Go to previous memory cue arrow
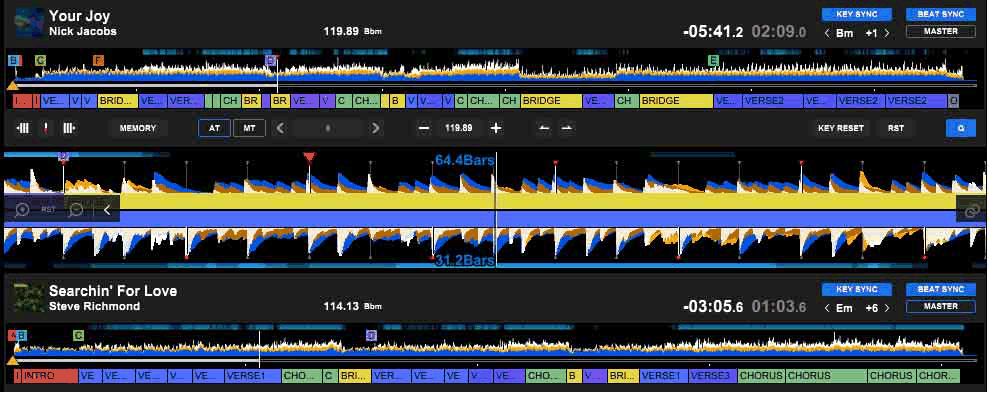The image size is (989, 394). 281,128
